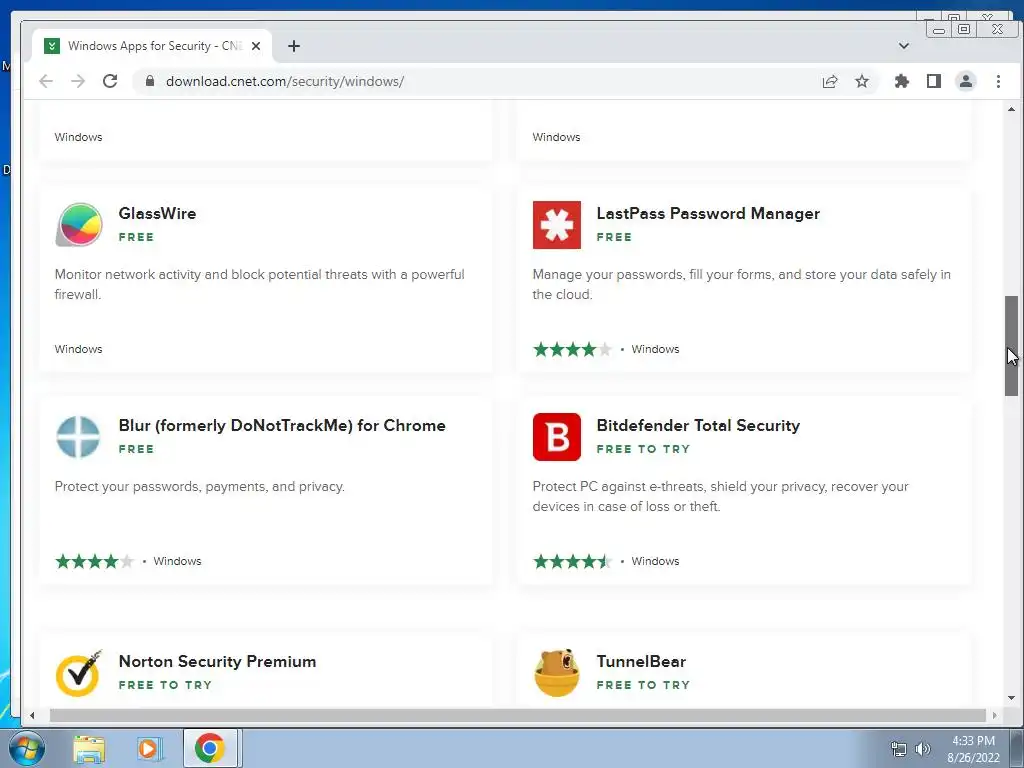Select the Blur for Chrome icon
This screenshot has height=768, width=1024.
coord(78,437)
